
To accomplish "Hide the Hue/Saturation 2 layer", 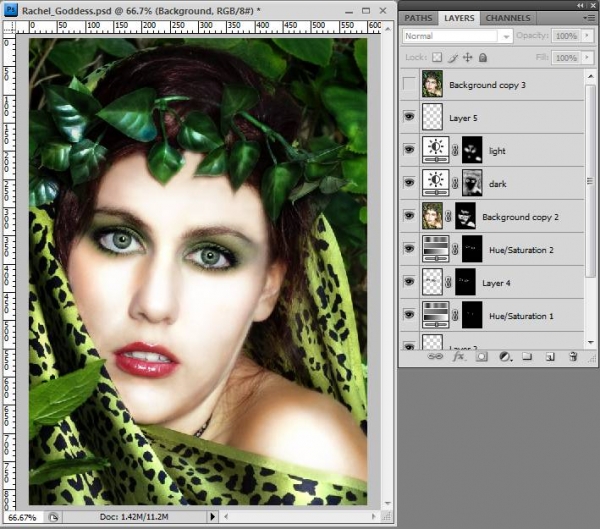I will point(409,249).
